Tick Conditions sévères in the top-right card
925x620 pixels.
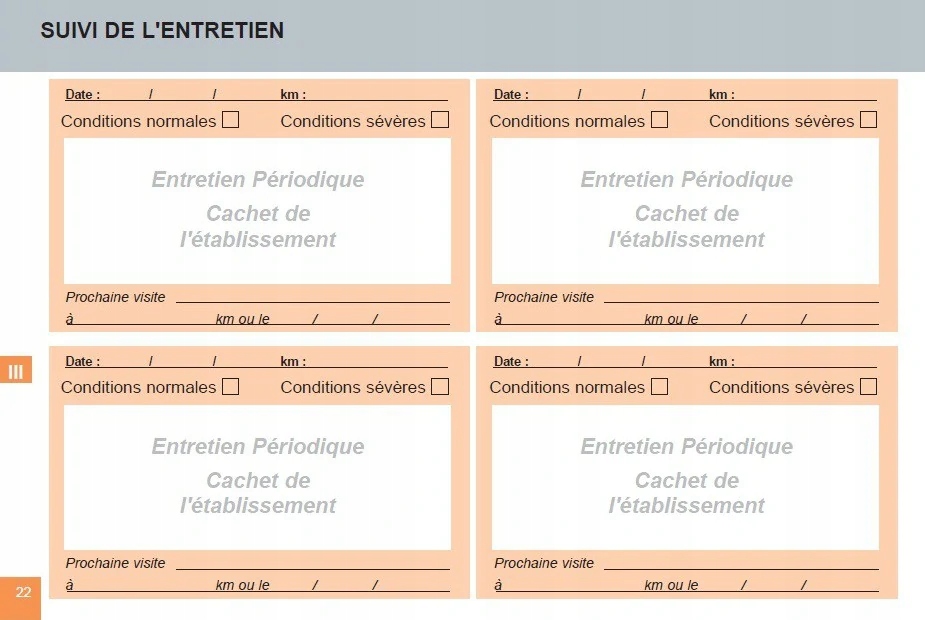868,120
